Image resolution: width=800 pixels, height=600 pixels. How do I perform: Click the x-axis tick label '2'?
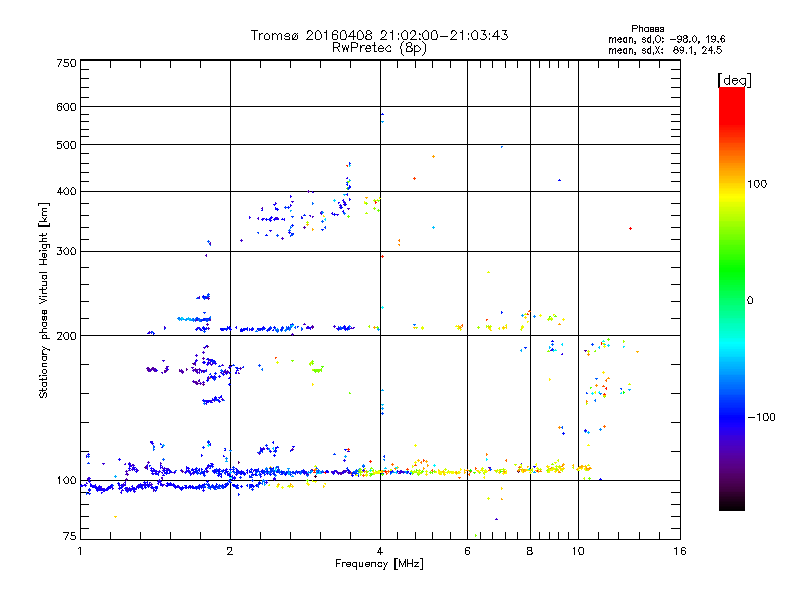point(230,551)
